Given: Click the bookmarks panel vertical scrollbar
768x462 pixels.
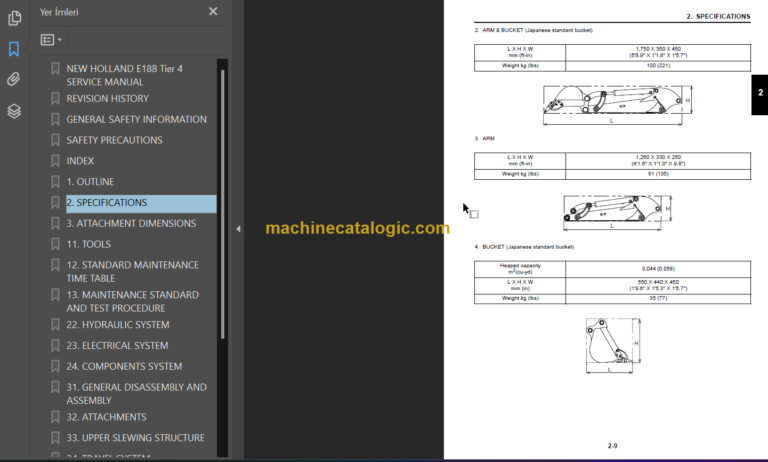Looking at the screenshot, I should (223, 203).
